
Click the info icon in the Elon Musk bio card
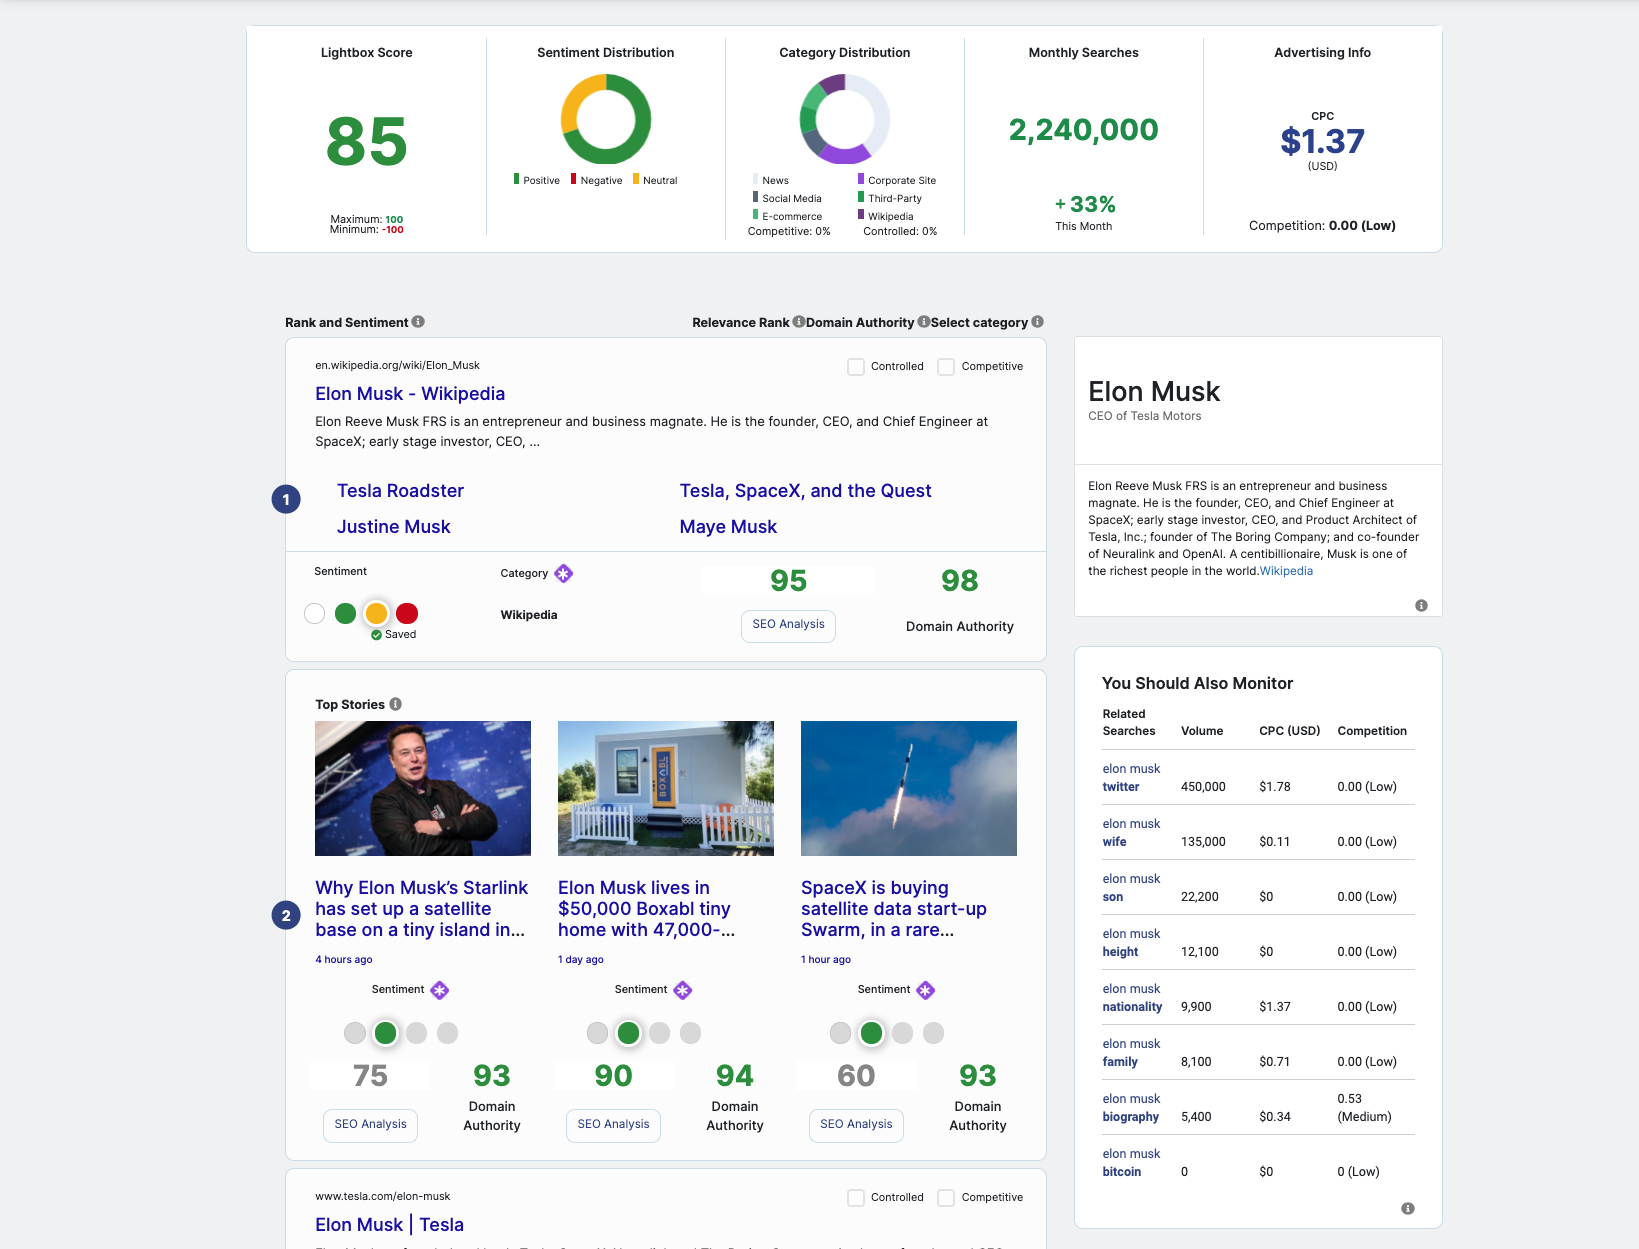click(1421, 604)
